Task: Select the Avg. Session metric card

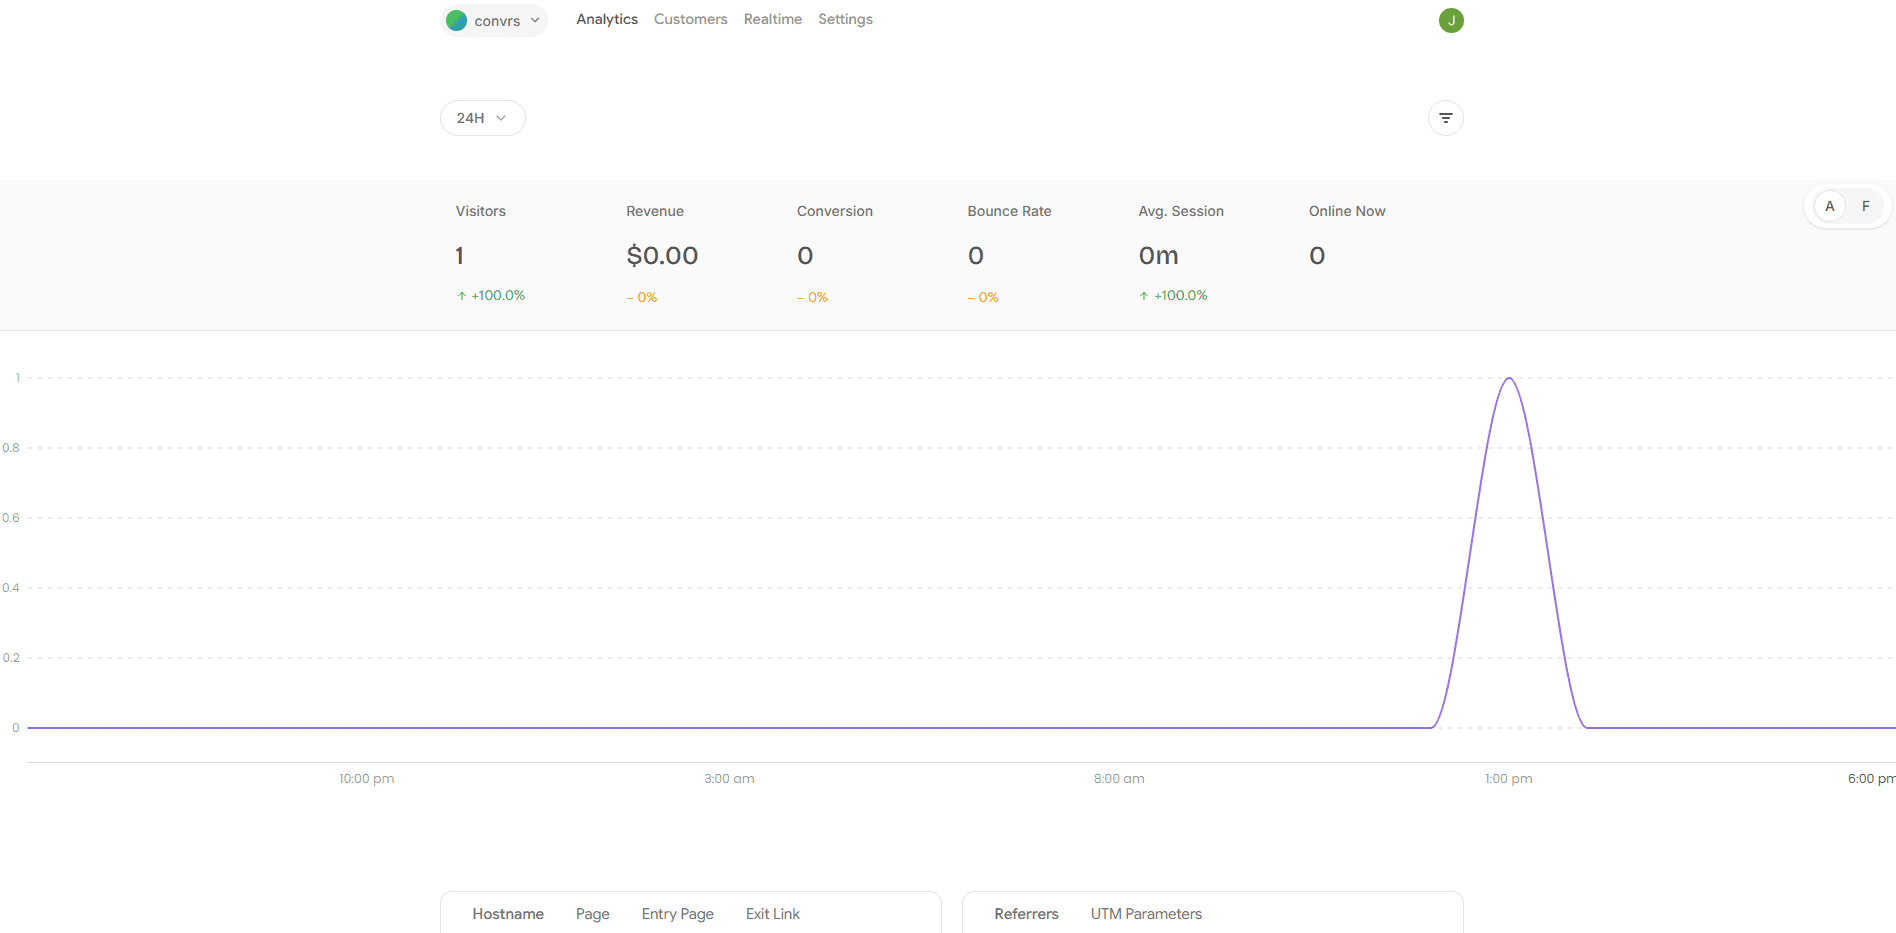Action: pyautogui.click(x=1208, y=254)
